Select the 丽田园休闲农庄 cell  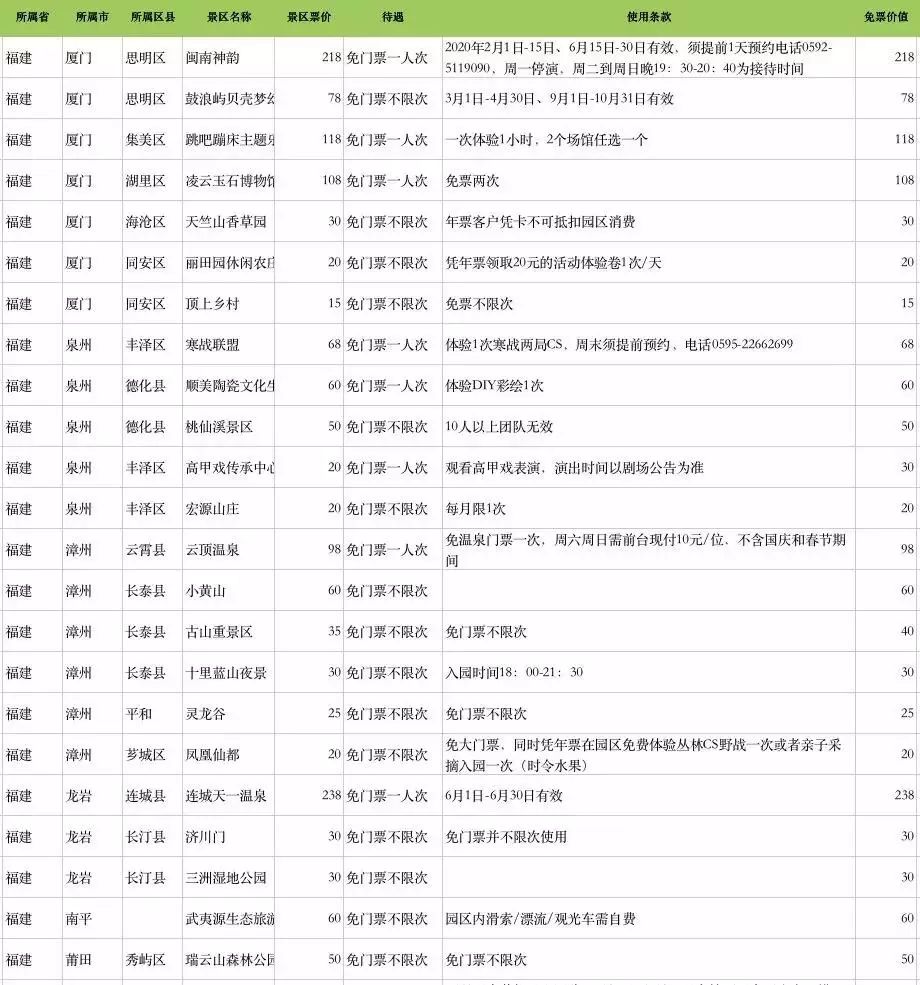[x=230, y=263]
